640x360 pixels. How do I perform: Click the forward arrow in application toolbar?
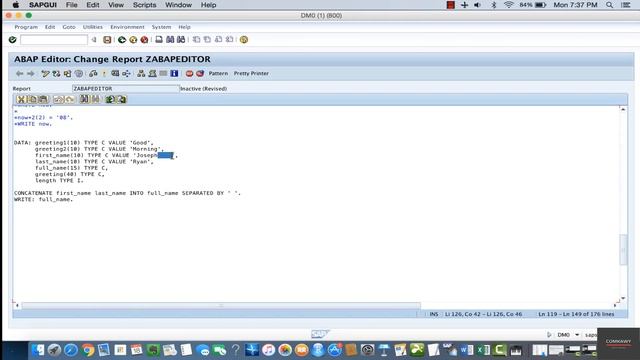pos(31,73)
